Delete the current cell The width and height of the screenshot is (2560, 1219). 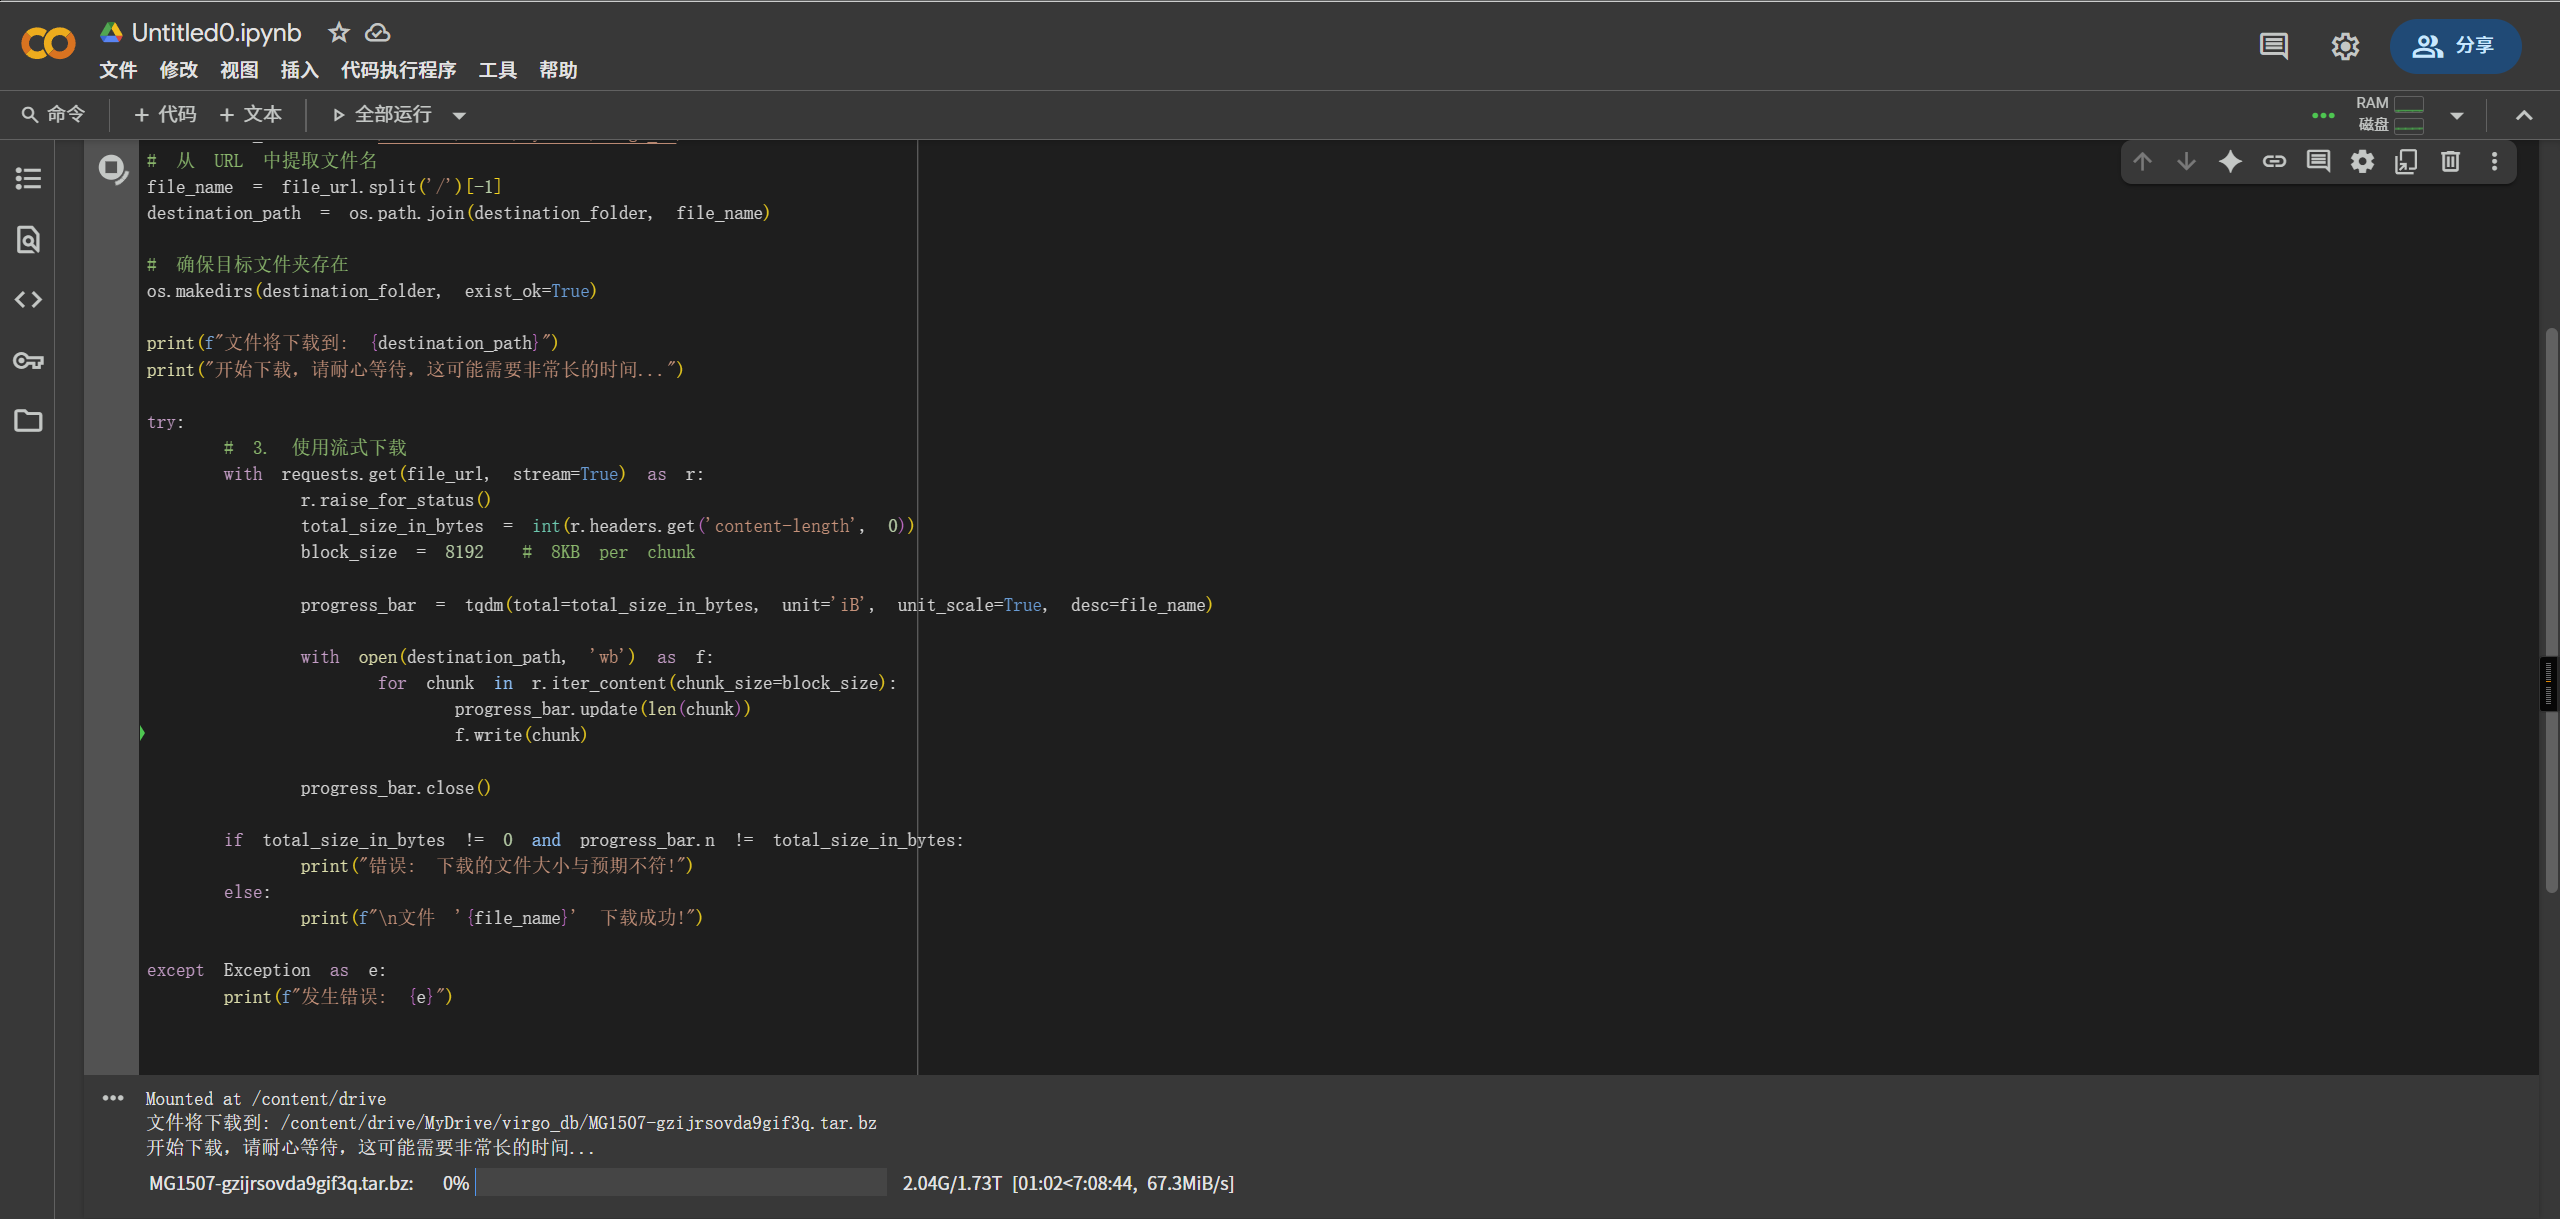[x=2450, y=162]
